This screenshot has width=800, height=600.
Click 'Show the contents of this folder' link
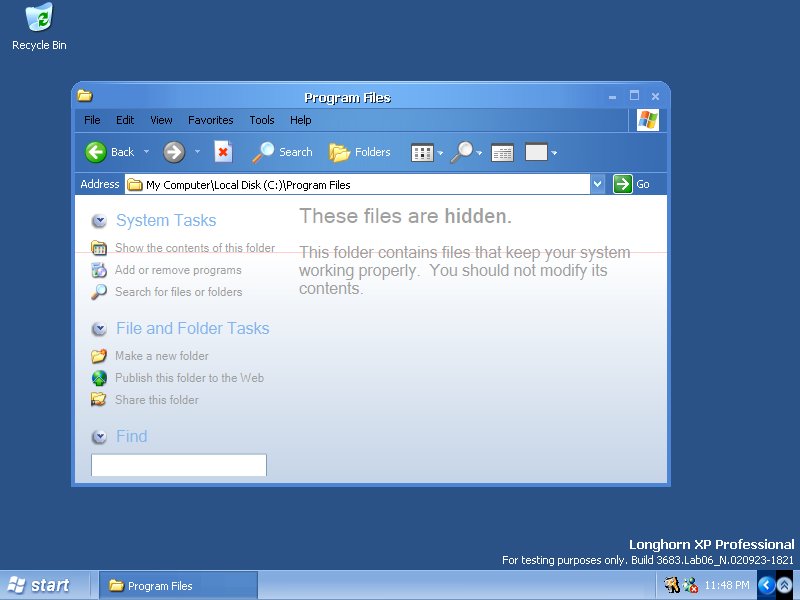194,248
